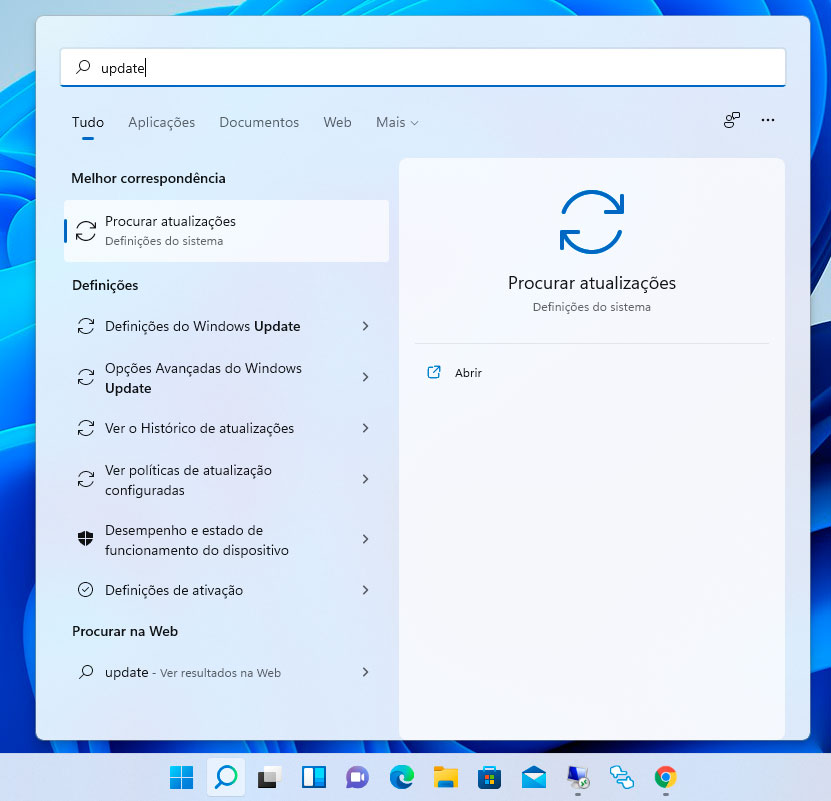Click the Windows Start button
831x801 pixels.
click(x=181, y=777)
